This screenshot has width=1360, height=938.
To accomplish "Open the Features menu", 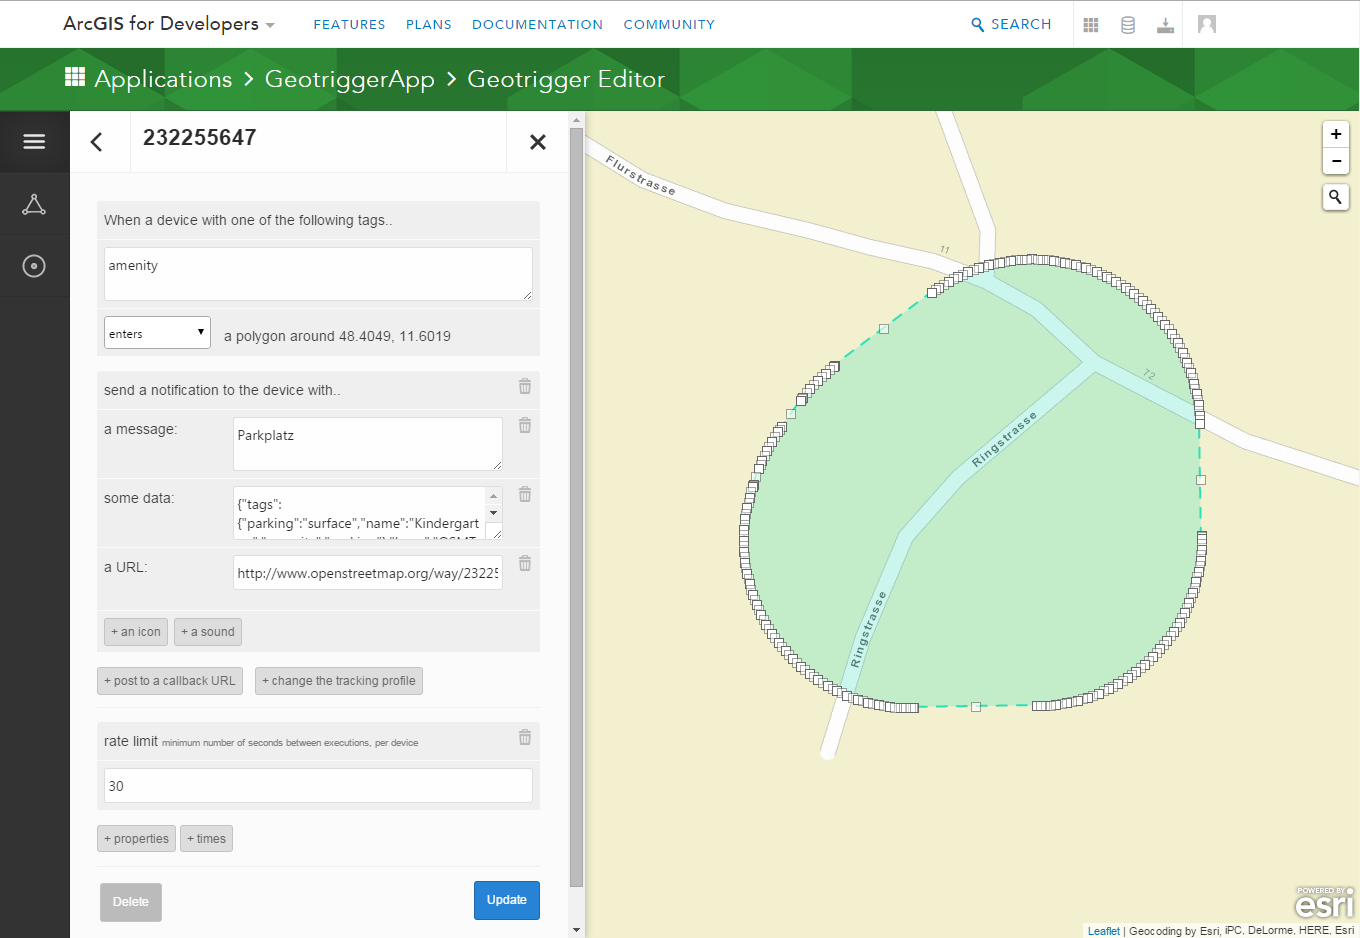I will (x=349, y=24).
